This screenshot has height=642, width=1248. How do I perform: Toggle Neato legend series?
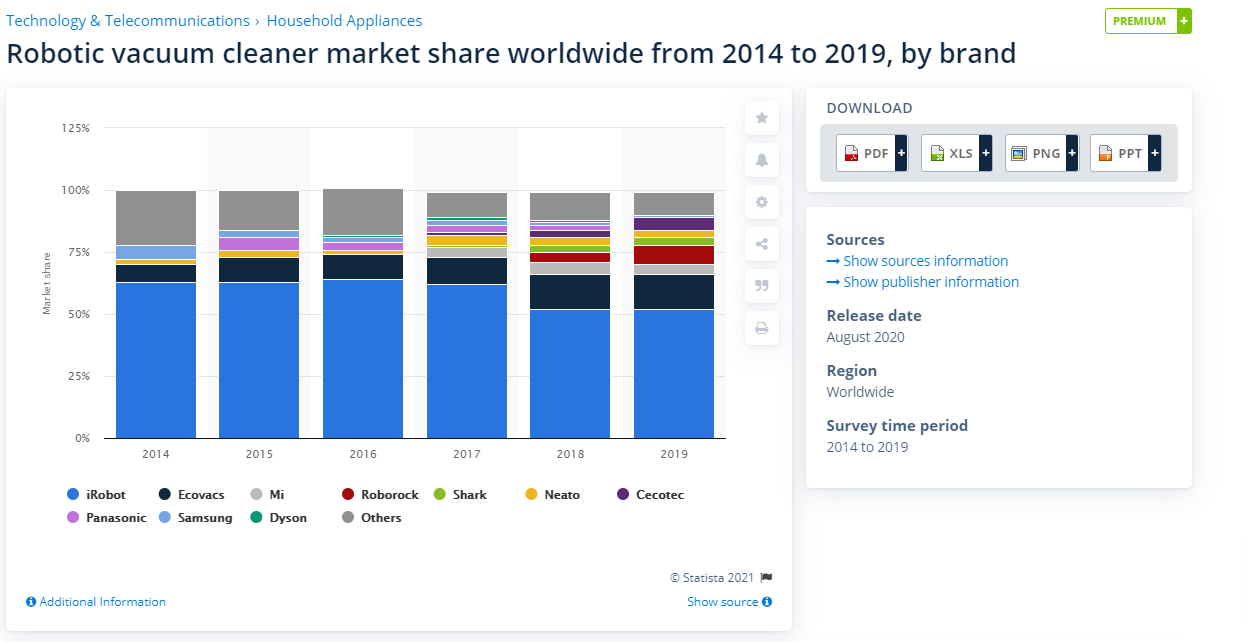tap(553, 494)
